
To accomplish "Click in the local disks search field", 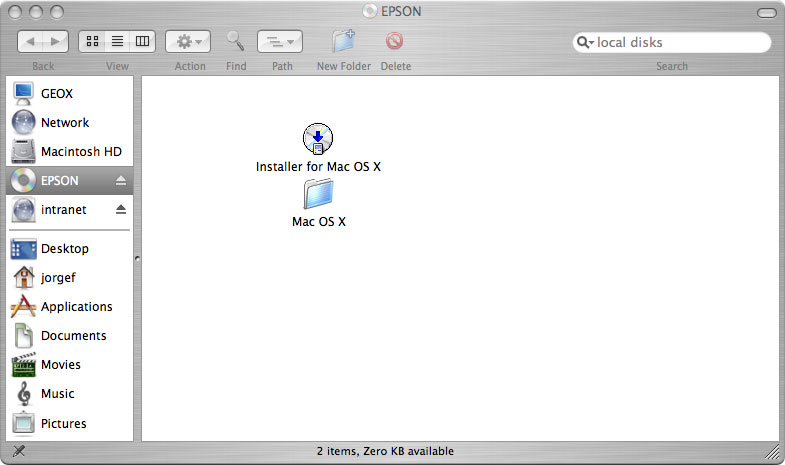I will click(672, 43).
